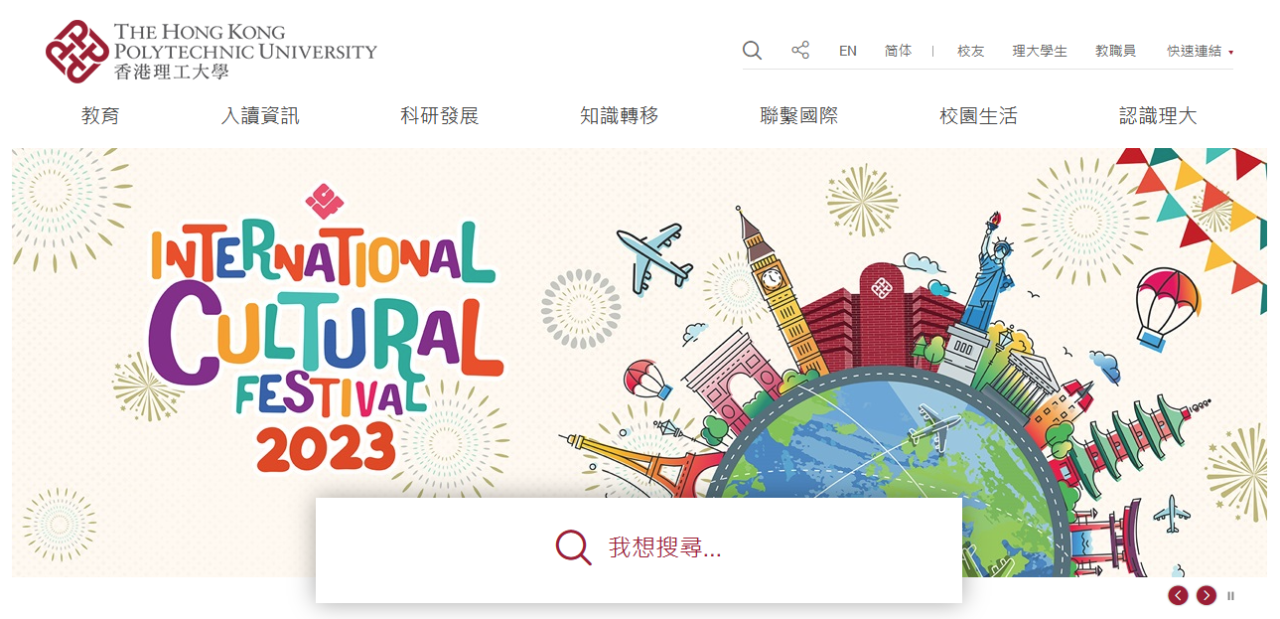Click the 我想搜尋 search input field
The height and width of the screenshot is (619, 1280).
(x=639, y=550)
